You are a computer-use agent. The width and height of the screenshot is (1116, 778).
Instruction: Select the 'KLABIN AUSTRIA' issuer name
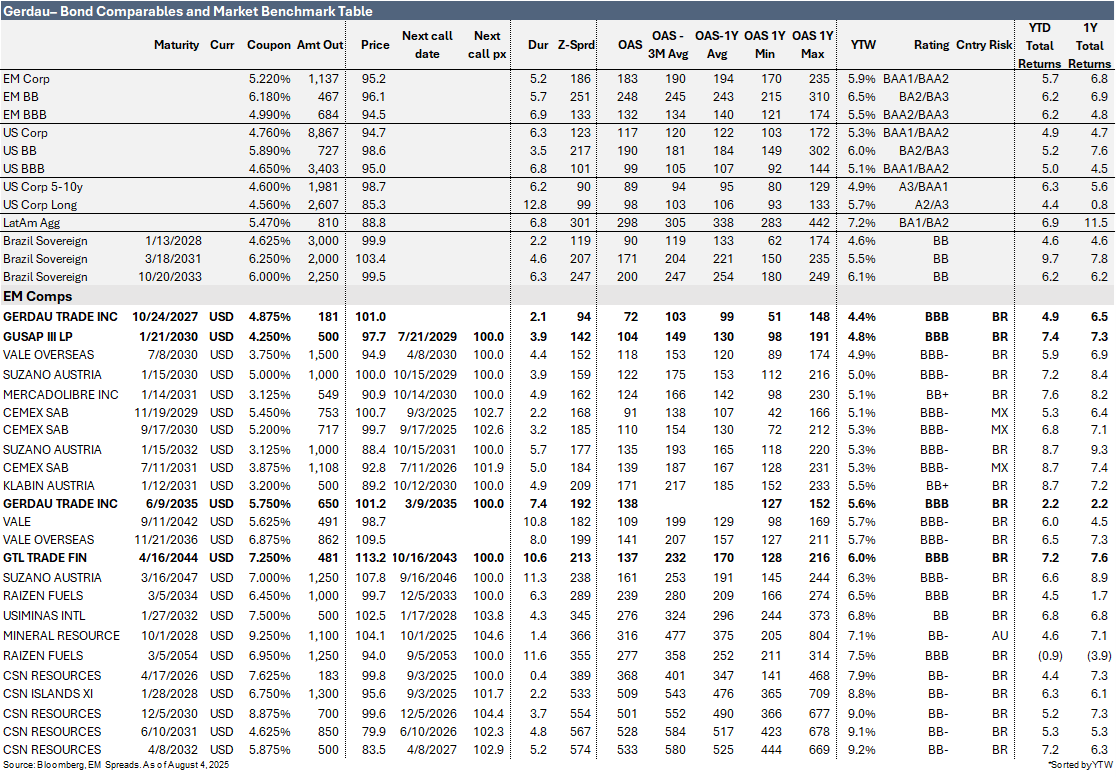[48, 485]
